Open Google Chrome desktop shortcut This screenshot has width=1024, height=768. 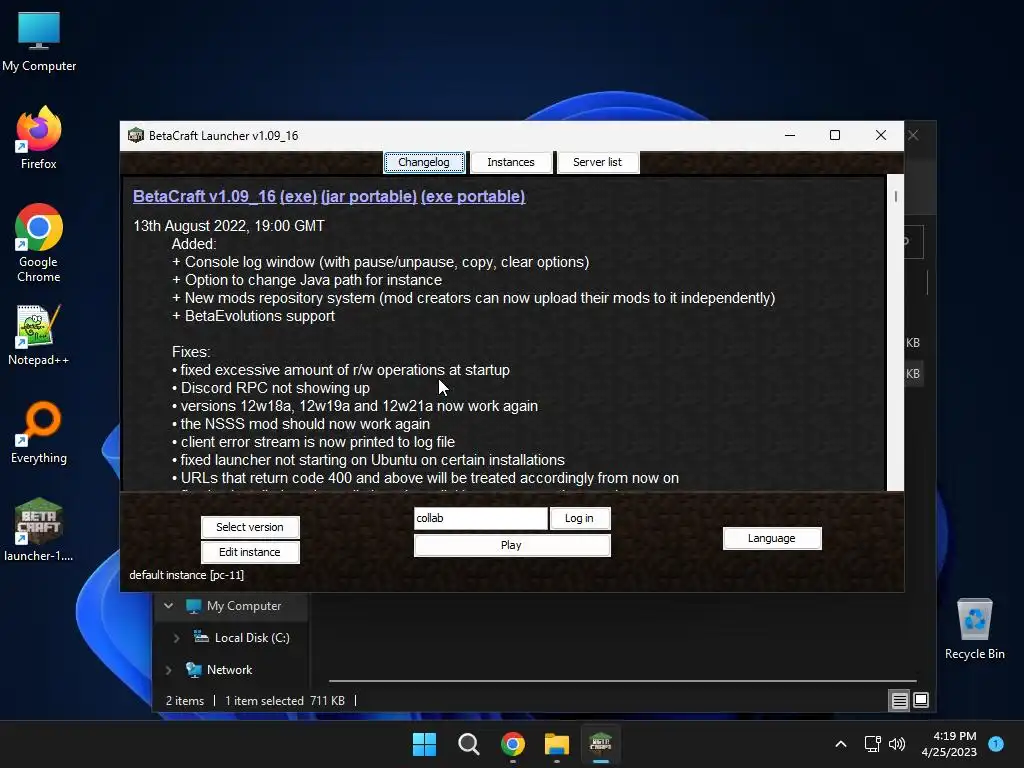(39, 243)
